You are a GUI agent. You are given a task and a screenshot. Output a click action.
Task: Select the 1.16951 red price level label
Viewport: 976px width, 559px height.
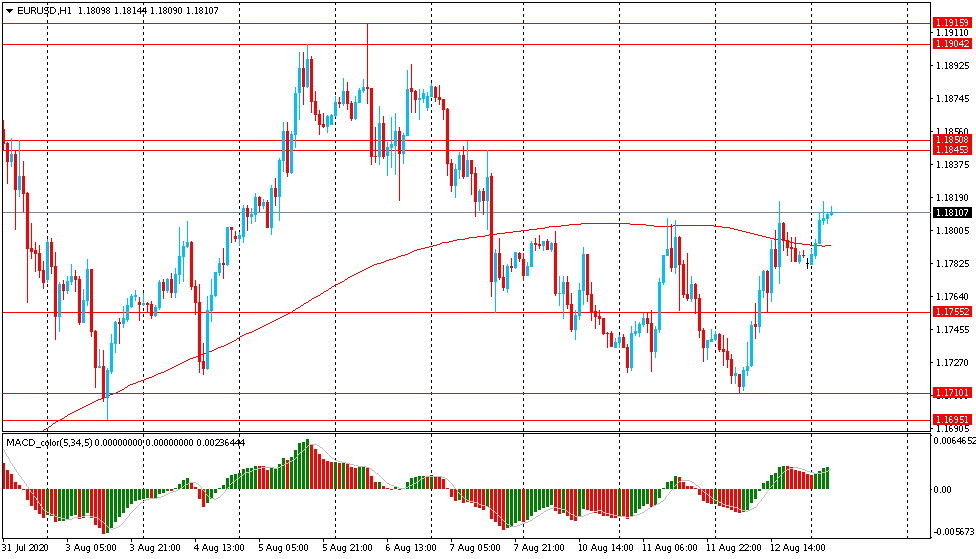click(952, 420)
